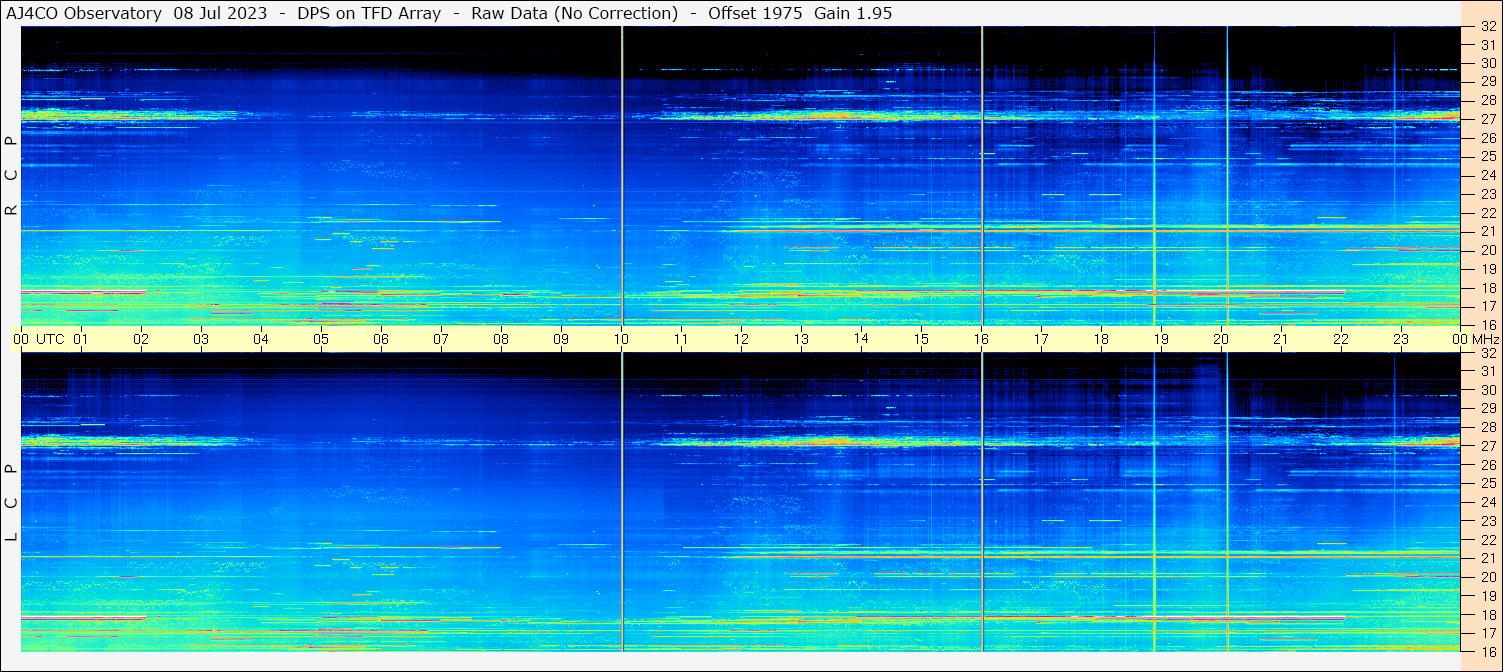The width and height of the screenshot is (1503, 672).
Task: Click the 32 MHz label of upper RCP panel
Action: coord(1487,27)
